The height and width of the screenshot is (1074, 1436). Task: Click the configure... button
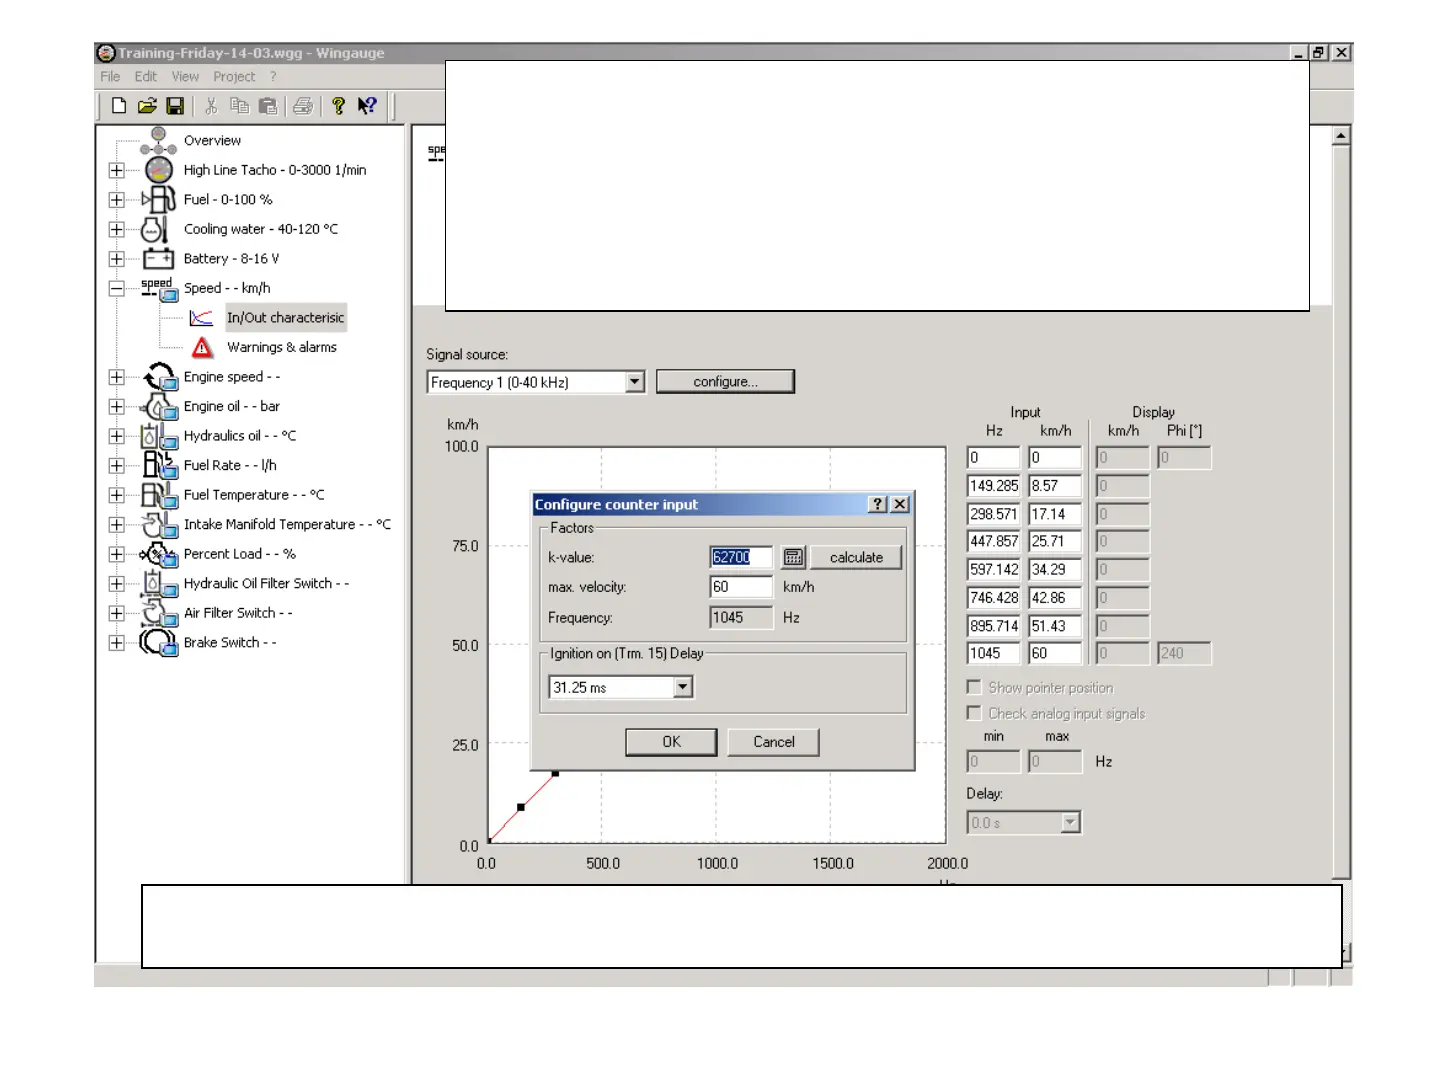[725, 382]
